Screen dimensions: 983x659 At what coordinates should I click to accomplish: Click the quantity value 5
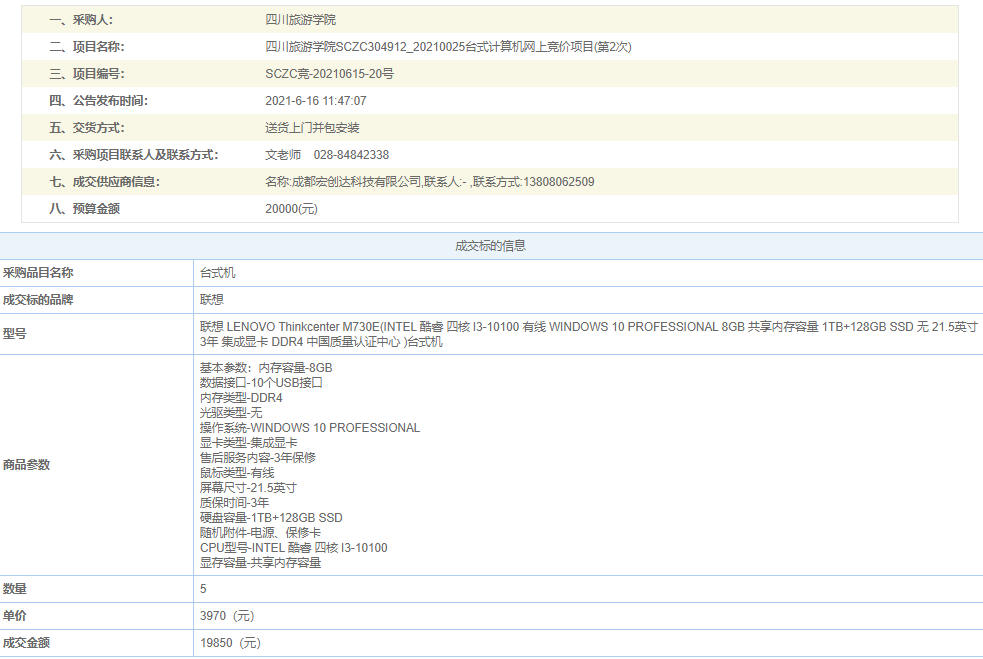coord(203,589)
